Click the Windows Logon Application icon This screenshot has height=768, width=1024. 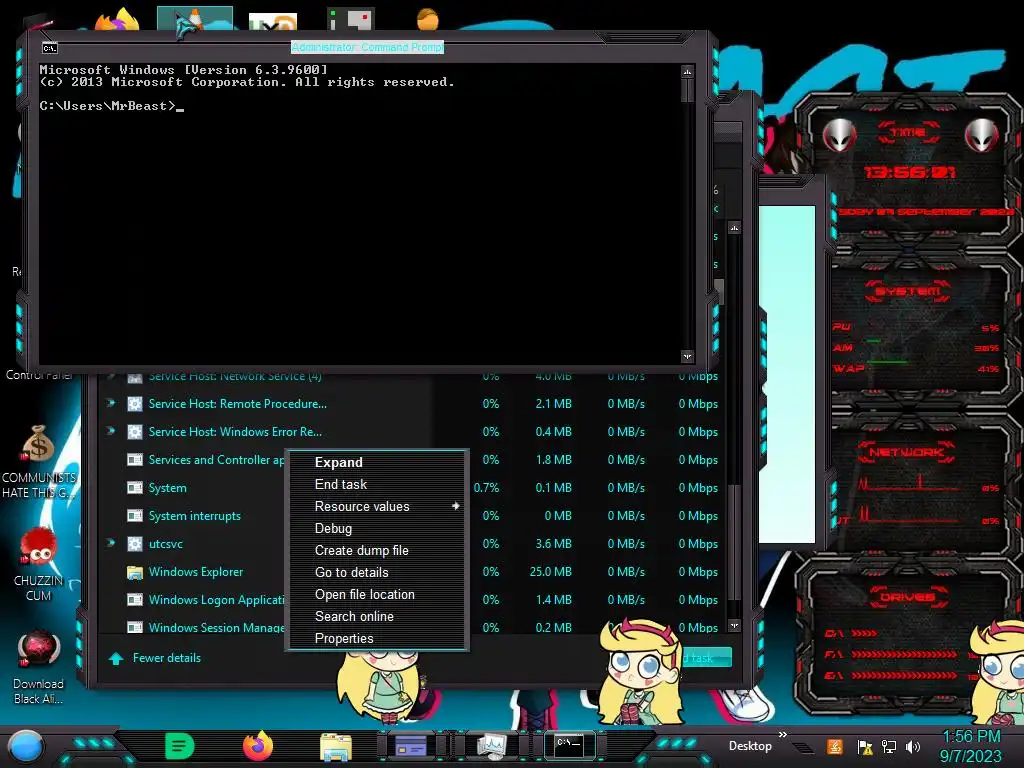click(x=135, y=600)
